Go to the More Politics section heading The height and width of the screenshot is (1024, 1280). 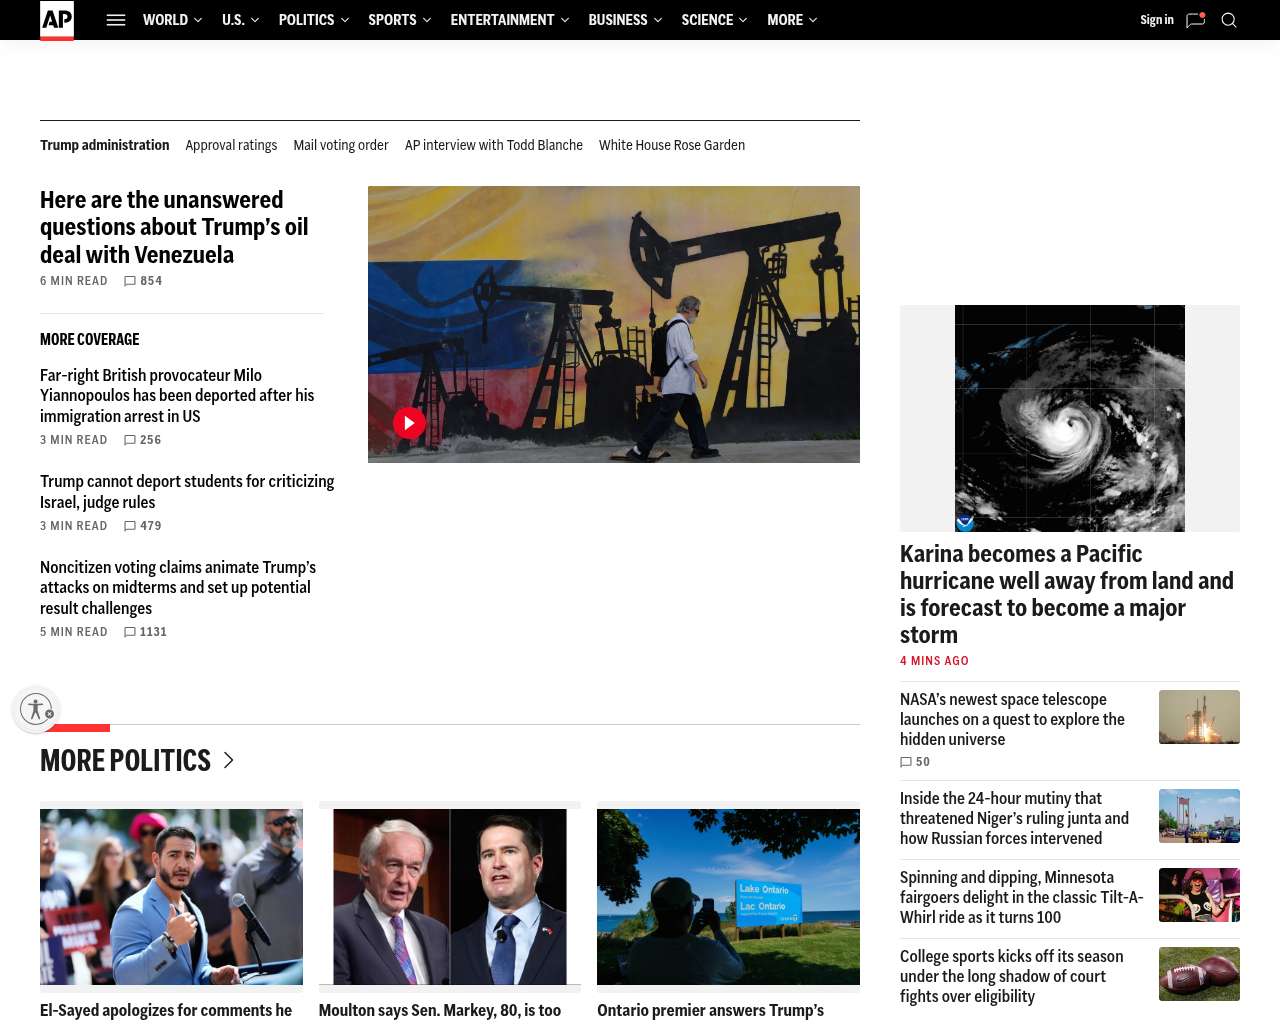[125, 761]
